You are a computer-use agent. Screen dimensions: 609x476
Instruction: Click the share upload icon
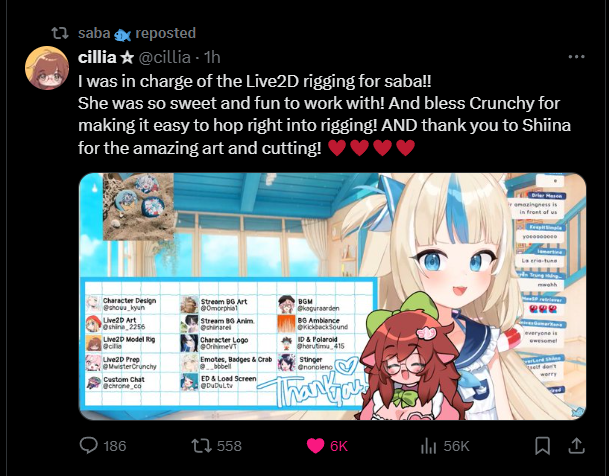(576, 446)
